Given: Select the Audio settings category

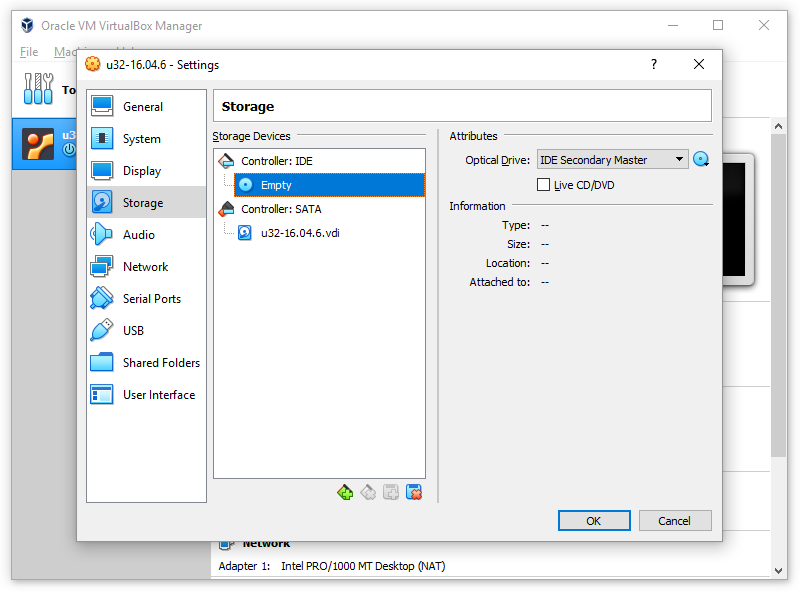Looking at the screenshot, I should [138, 235].
